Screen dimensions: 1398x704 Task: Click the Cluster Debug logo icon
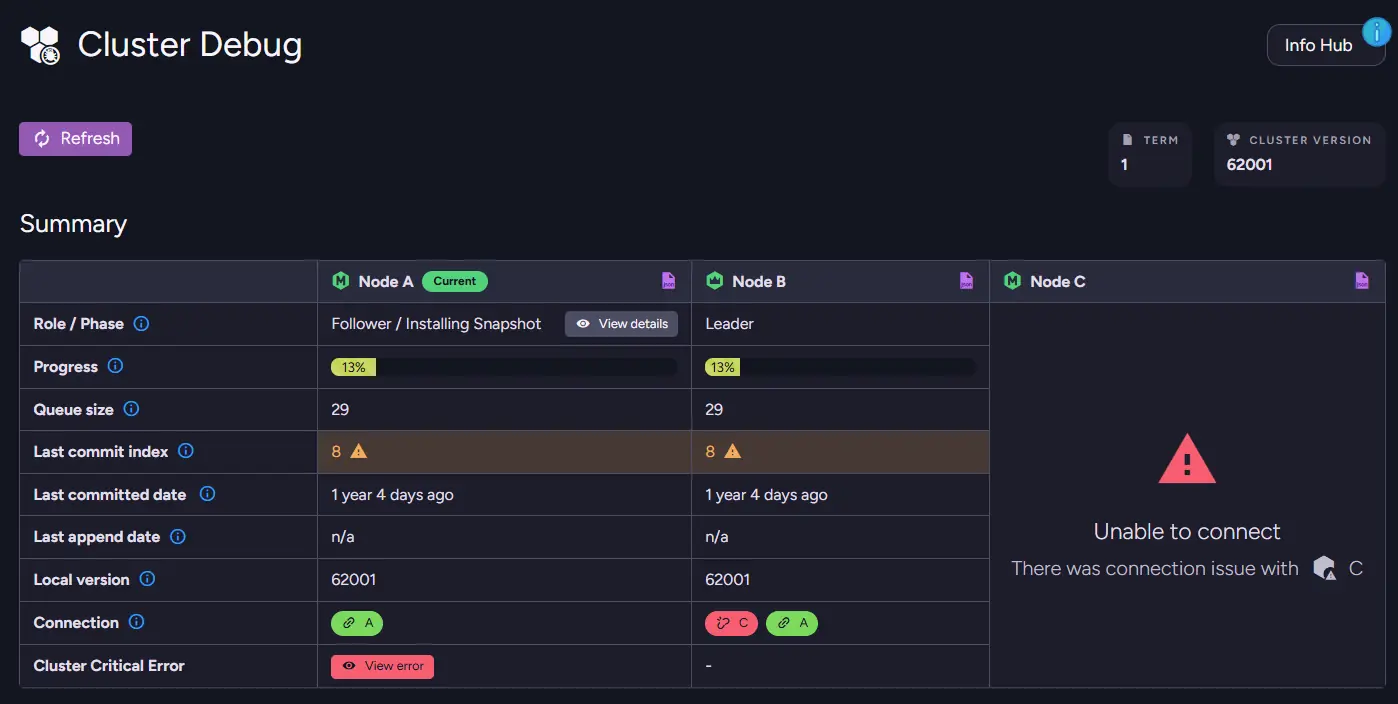pos(41,45)
